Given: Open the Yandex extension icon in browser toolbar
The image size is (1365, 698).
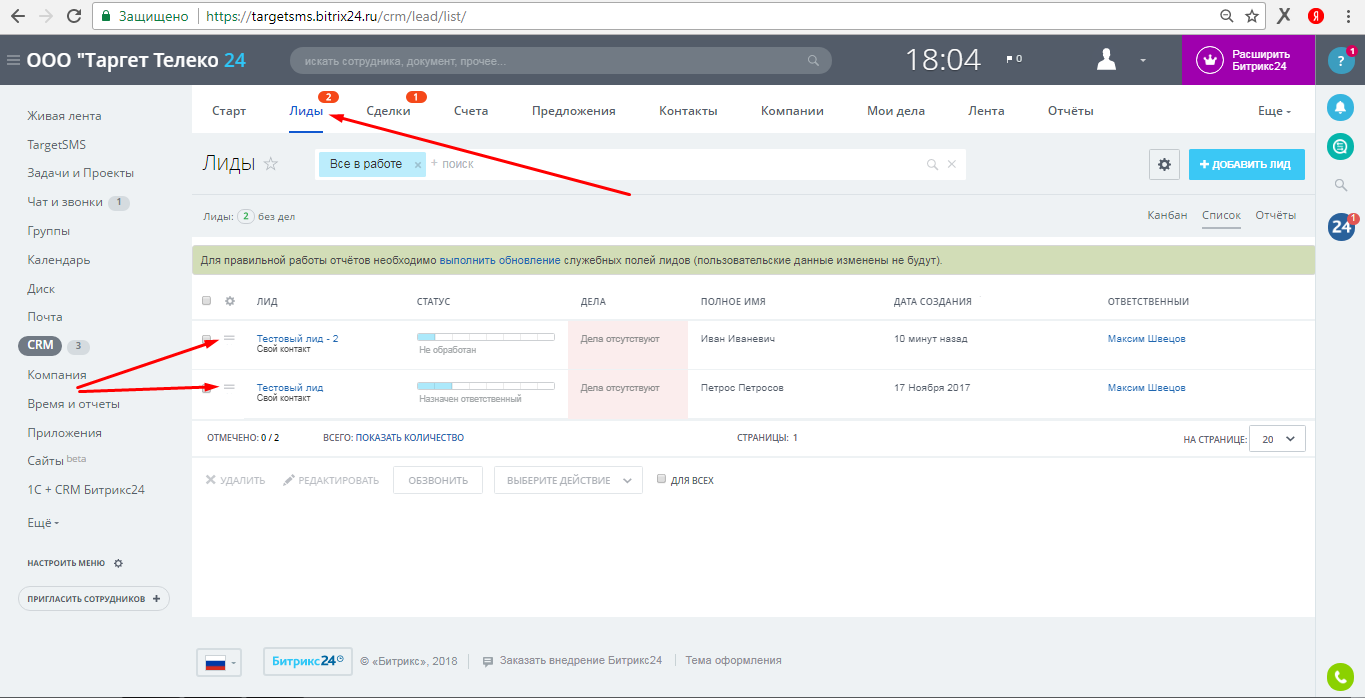Looking at the screenshot, I should (x=1318, y=17).
